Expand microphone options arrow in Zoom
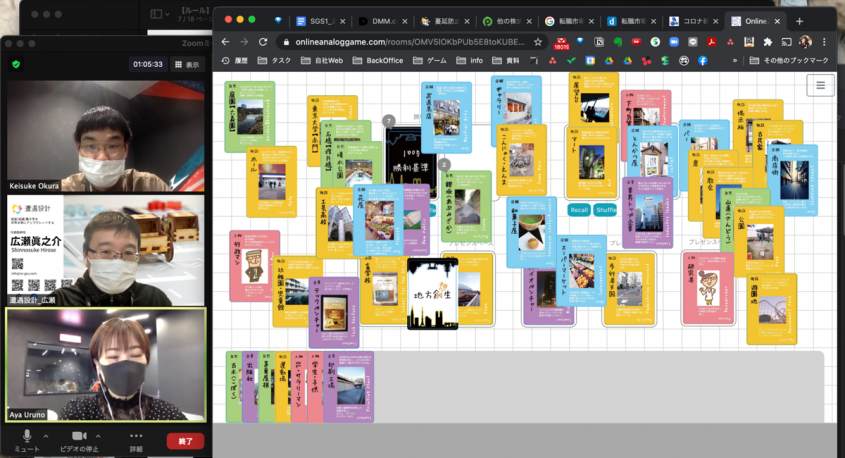This screenshot has width=845, height=458. tap(48, 436)
